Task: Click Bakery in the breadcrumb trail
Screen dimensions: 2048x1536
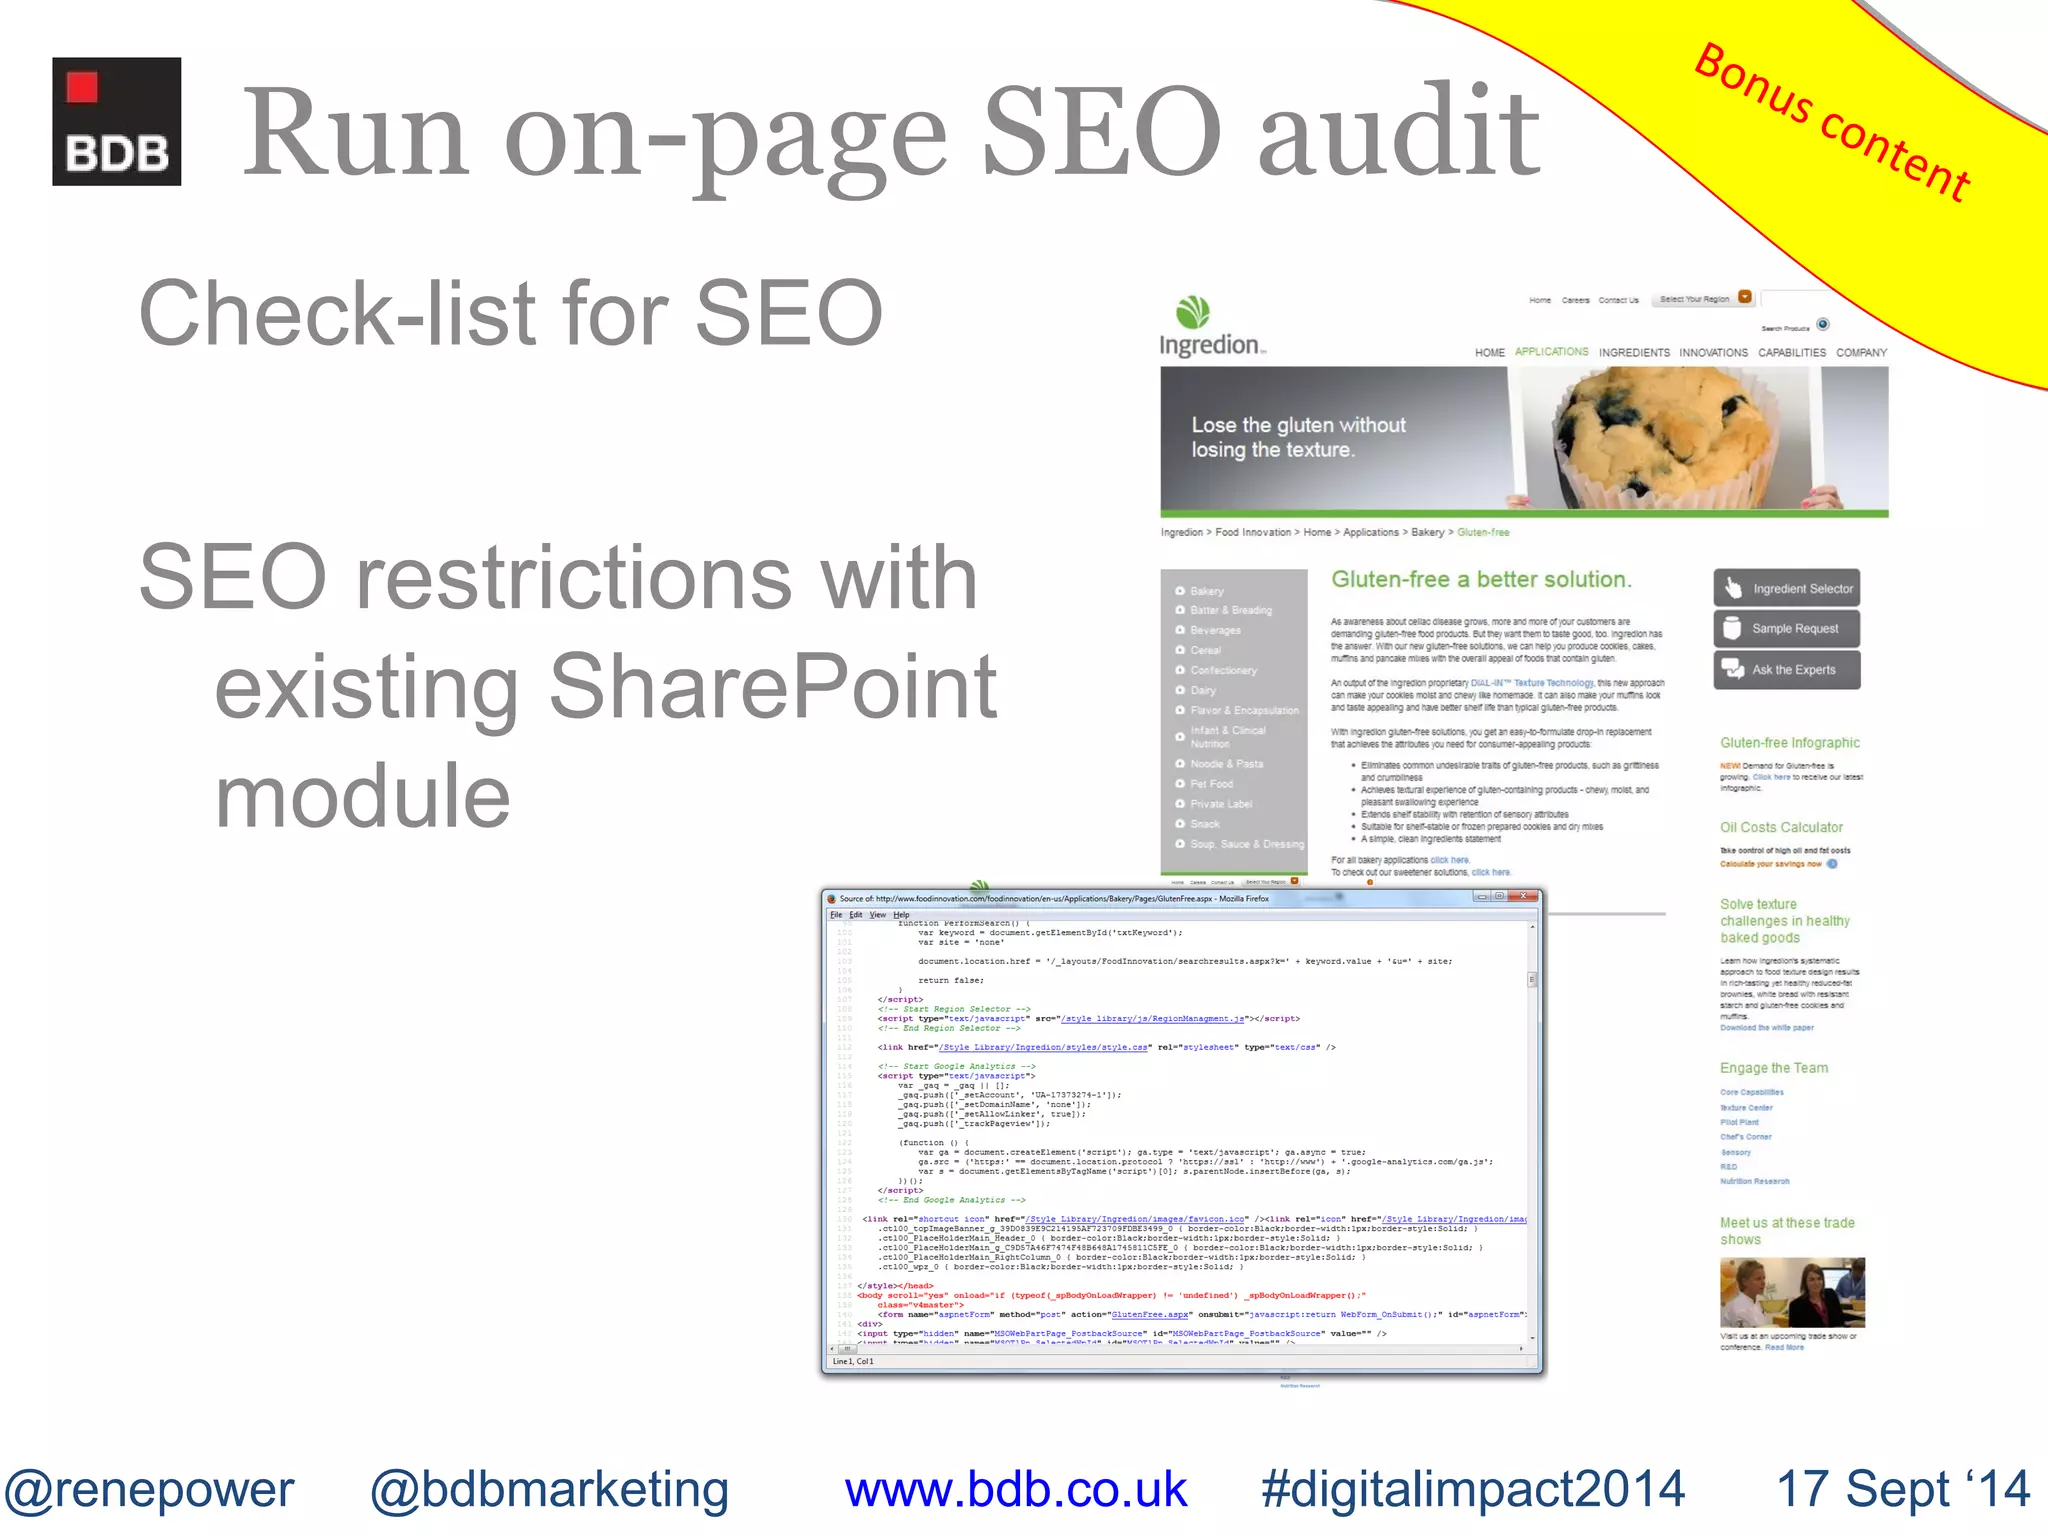Action: 1427,532
